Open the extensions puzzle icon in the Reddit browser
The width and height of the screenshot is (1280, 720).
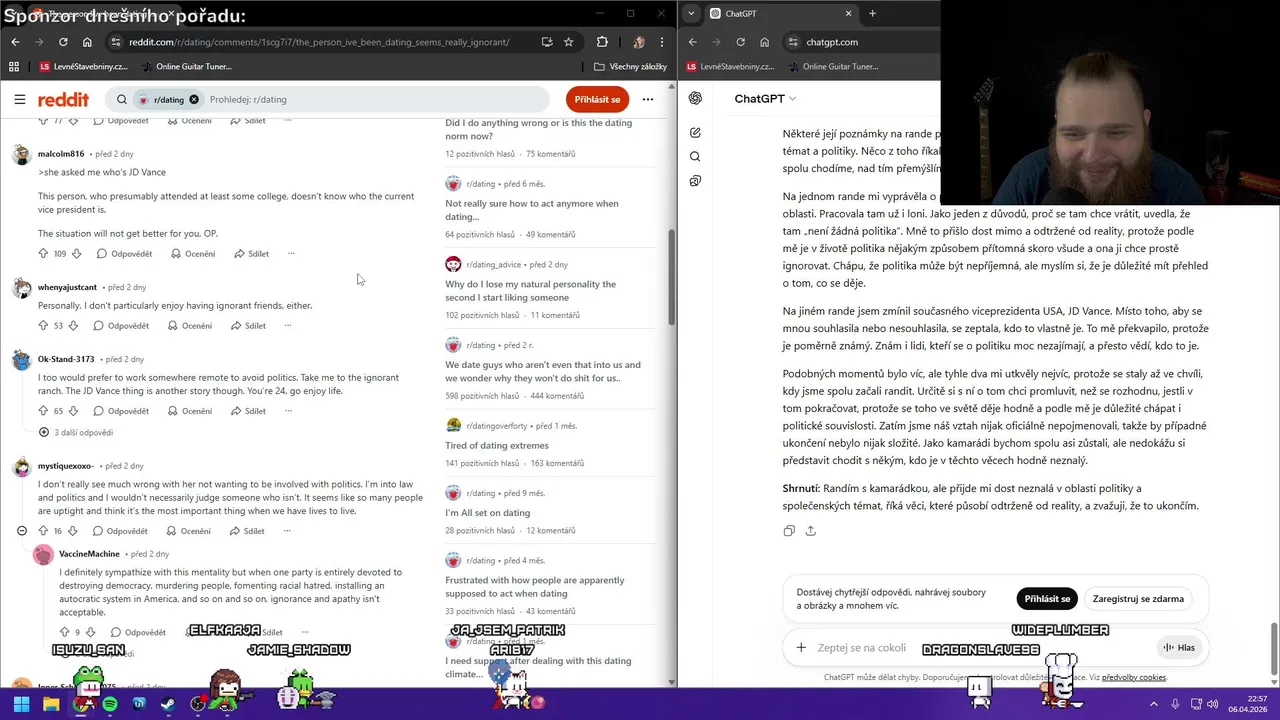pos(602,42)
